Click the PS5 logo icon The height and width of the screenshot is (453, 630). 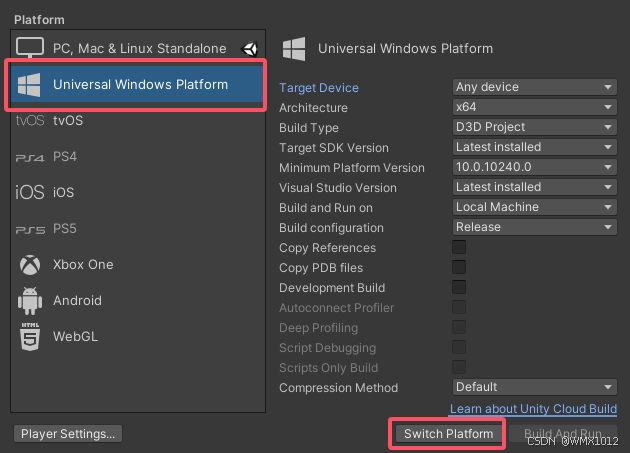[x=30, y=230]
